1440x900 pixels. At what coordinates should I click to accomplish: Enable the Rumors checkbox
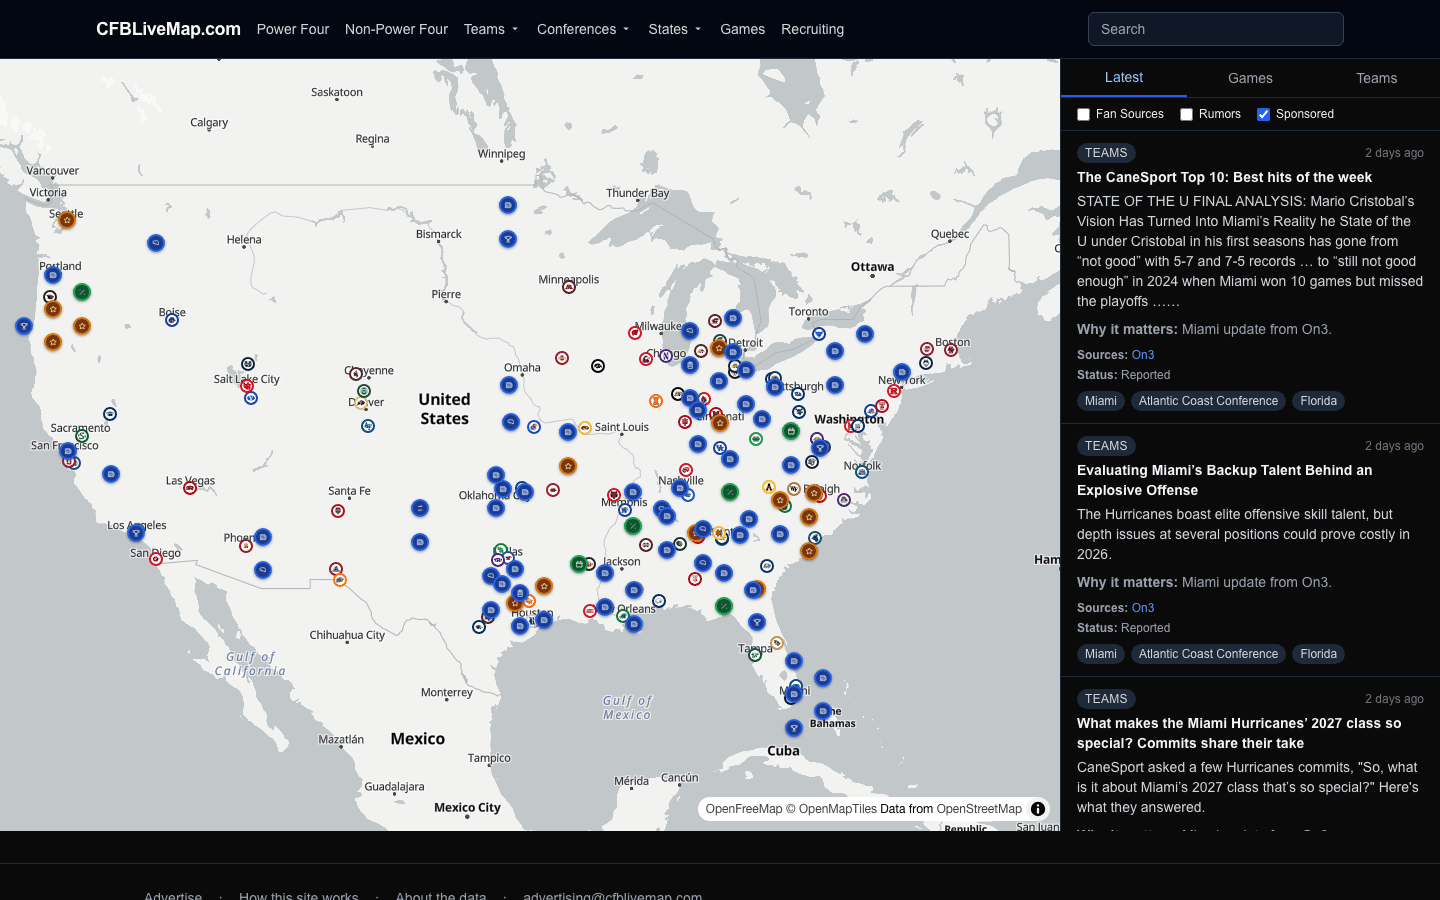(1186, 114)
